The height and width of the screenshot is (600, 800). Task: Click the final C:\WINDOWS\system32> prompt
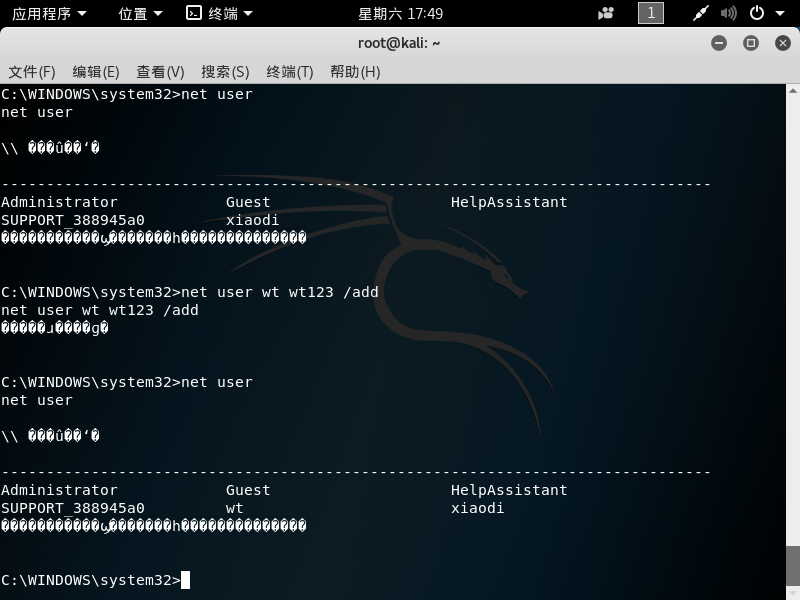tap(91, 581)
